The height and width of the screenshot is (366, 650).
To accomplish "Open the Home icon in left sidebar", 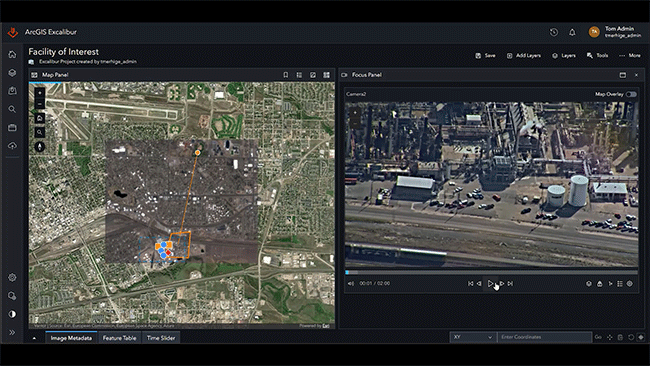I will [x=12, y=54].
